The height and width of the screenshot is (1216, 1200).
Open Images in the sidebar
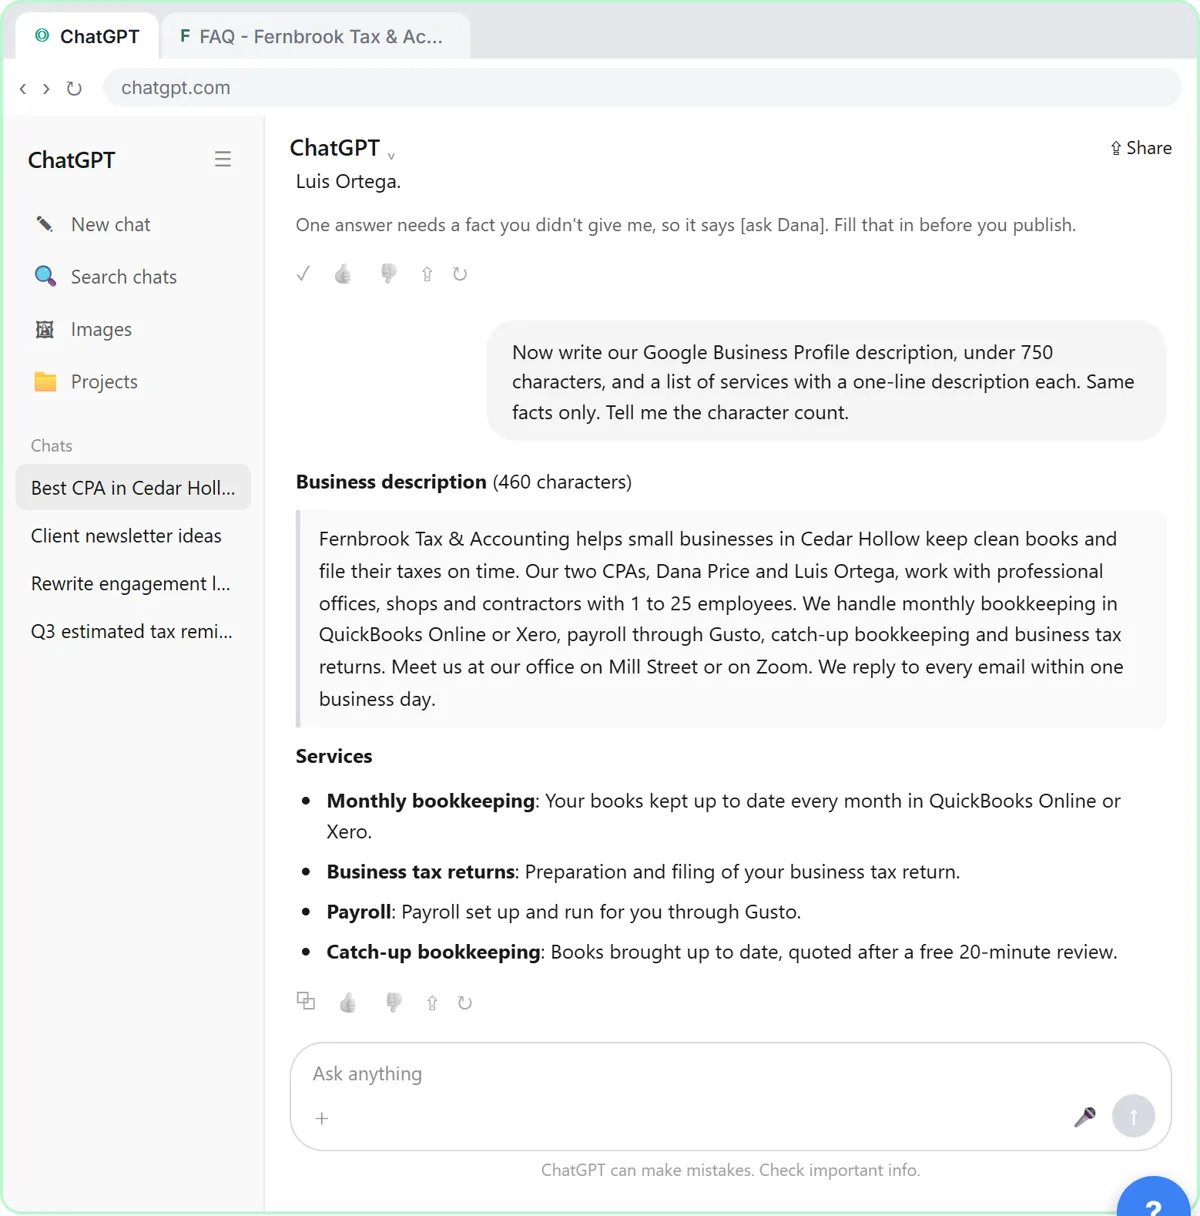coord(133,329)
